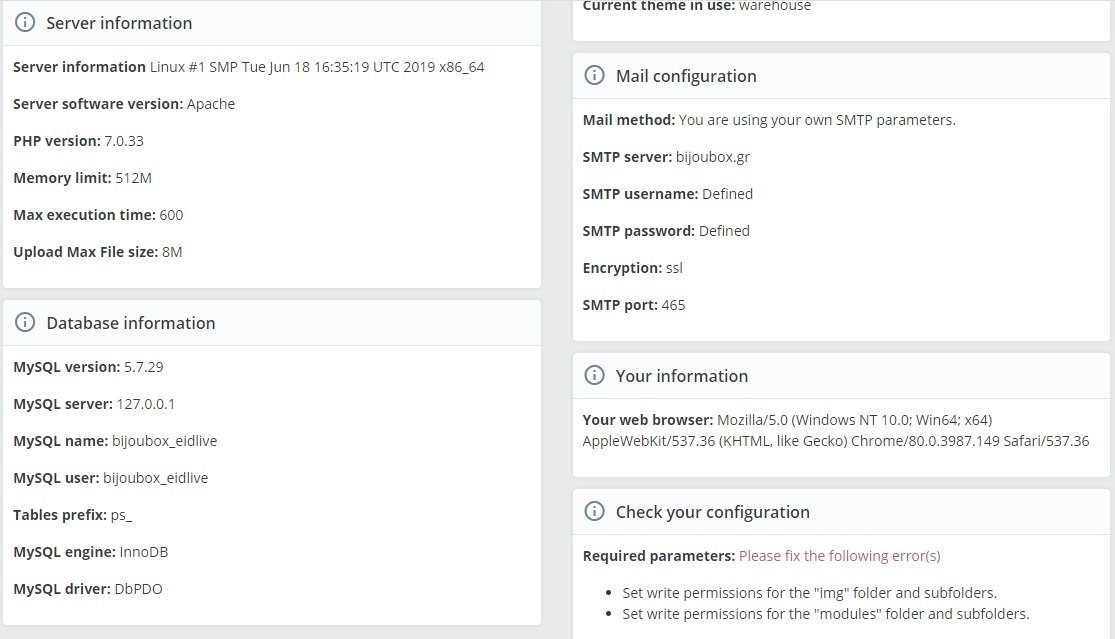Click the SMTP port 465 line
Screen dimensions: 1115x639
click(634, 305)
